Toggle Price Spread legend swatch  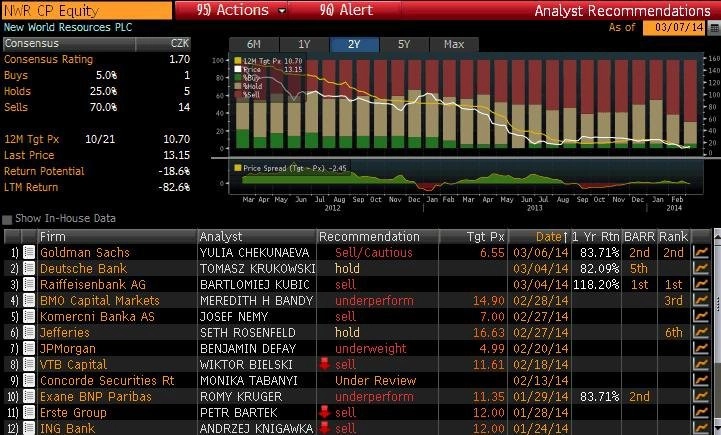pyautogui.click(x=238, y=168)
